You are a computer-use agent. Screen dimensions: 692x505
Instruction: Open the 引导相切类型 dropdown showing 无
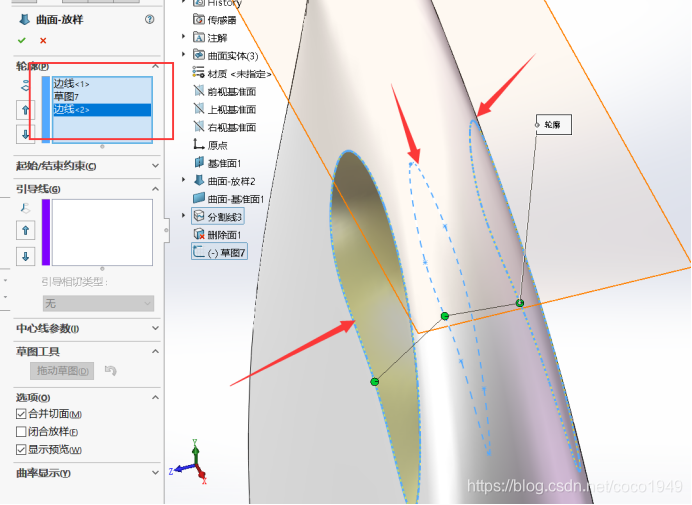tap(98, 304)
